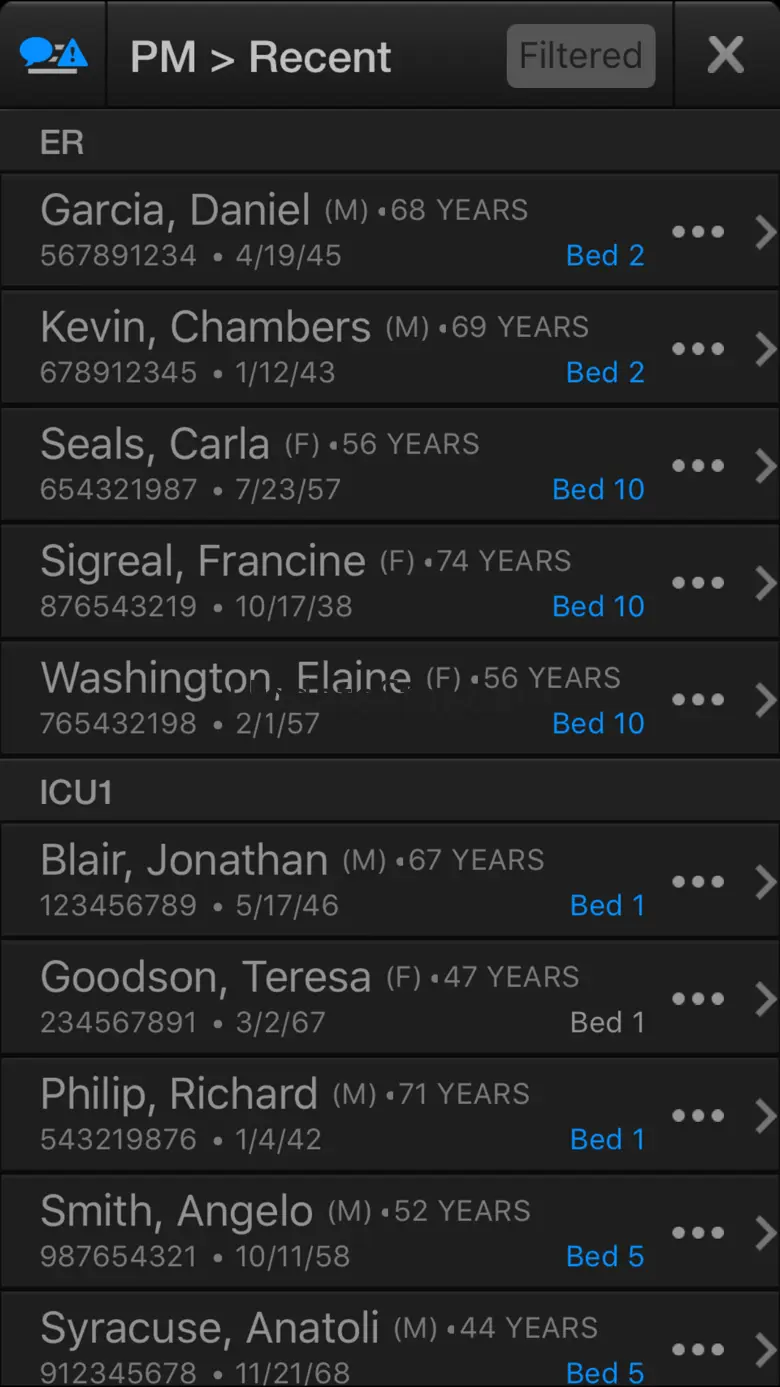Select the ICU1 section header
780x1387 pixels.
pyautogui.click(x=76, y=792)
